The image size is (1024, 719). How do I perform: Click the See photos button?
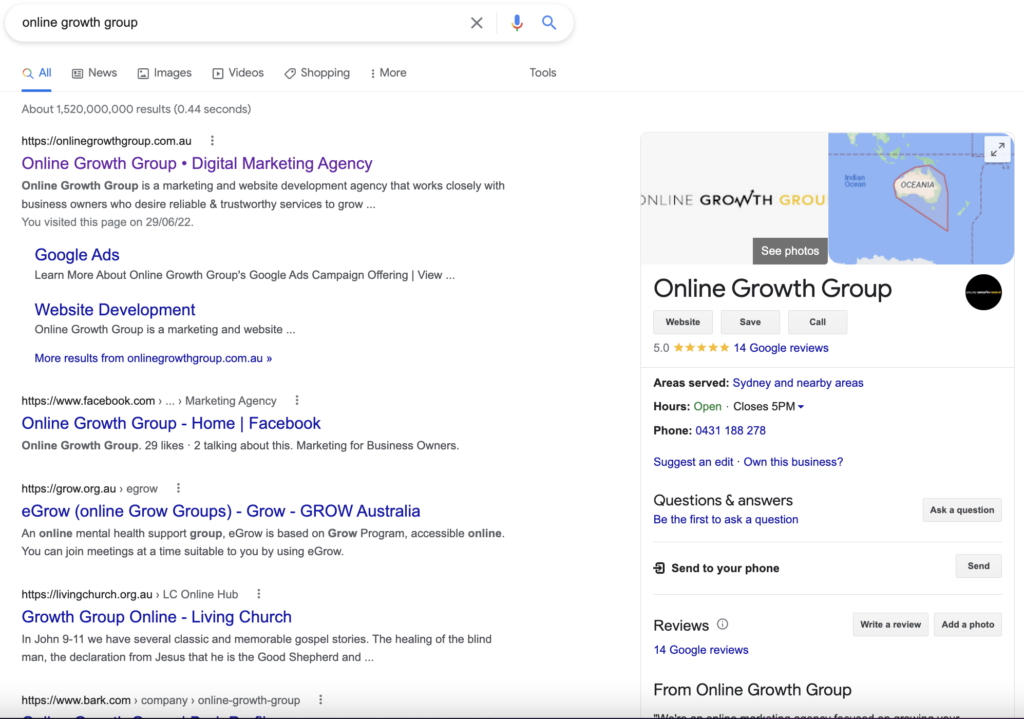coord(790,251)
